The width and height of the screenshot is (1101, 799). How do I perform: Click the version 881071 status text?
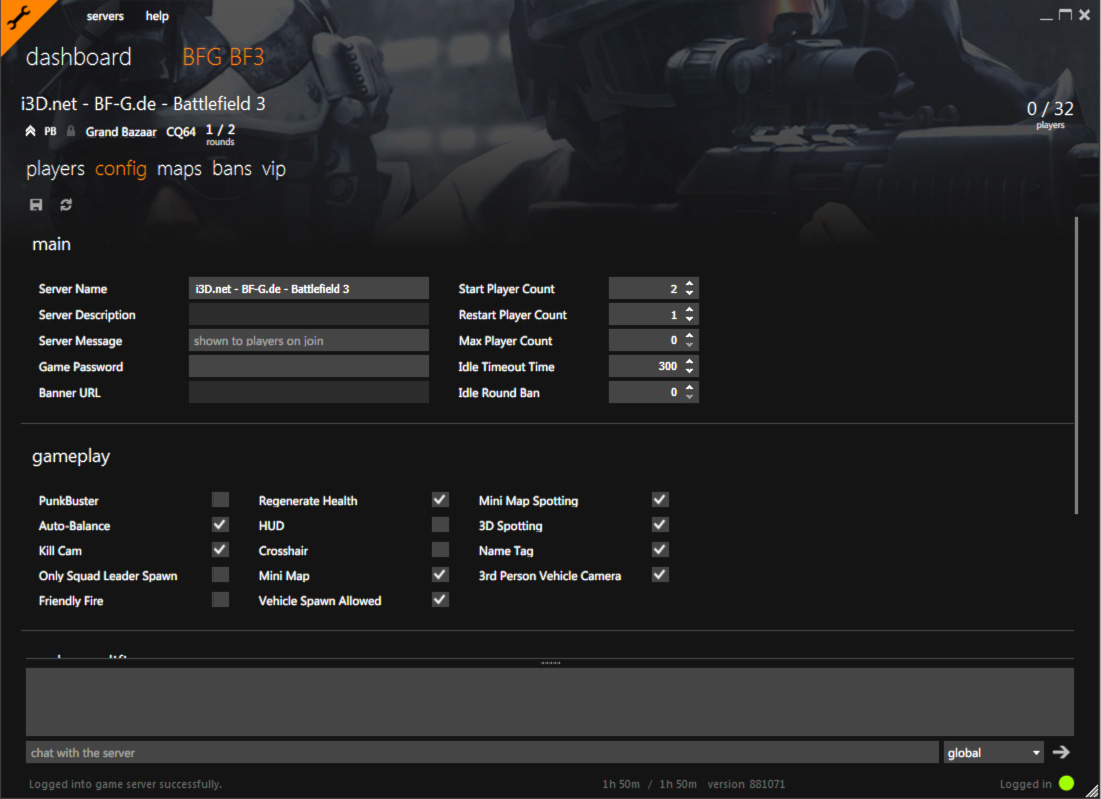pos(746,784)
